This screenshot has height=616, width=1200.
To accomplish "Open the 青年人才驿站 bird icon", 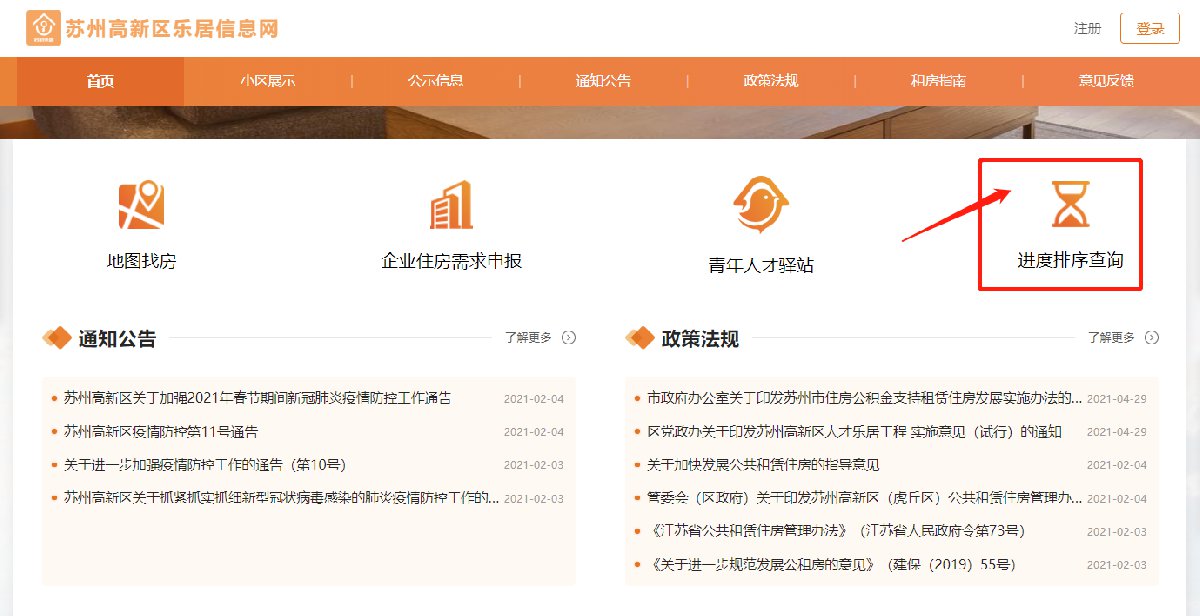I will pyautogui.click(x=760, y=205).
